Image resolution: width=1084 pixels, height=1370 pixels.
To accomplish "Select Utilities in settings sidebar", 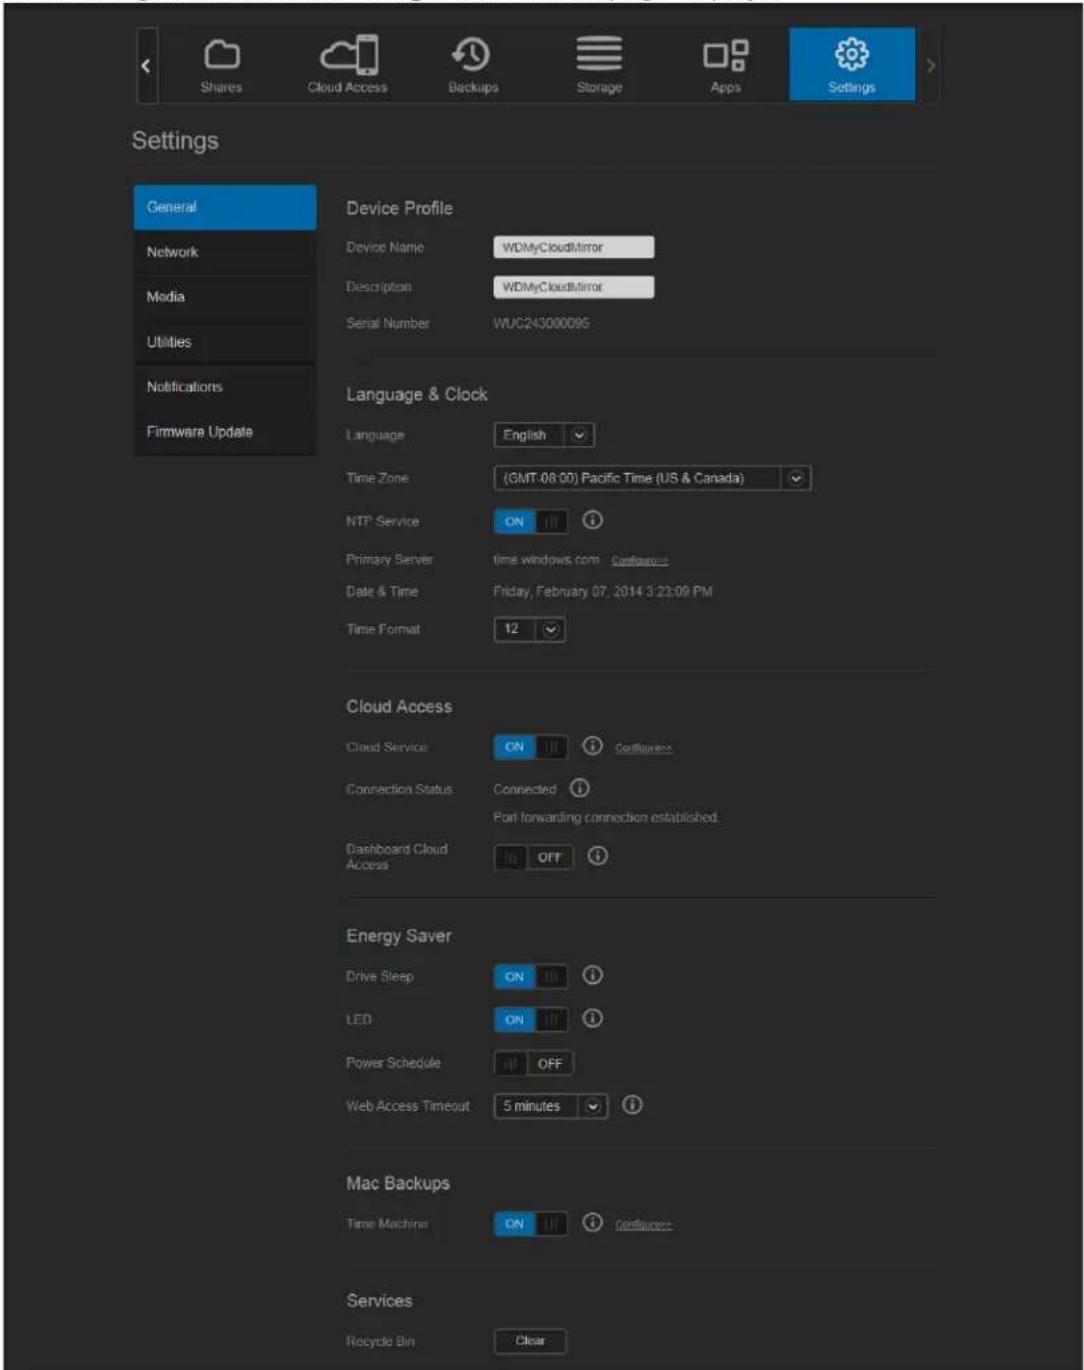I will (225, 342).
